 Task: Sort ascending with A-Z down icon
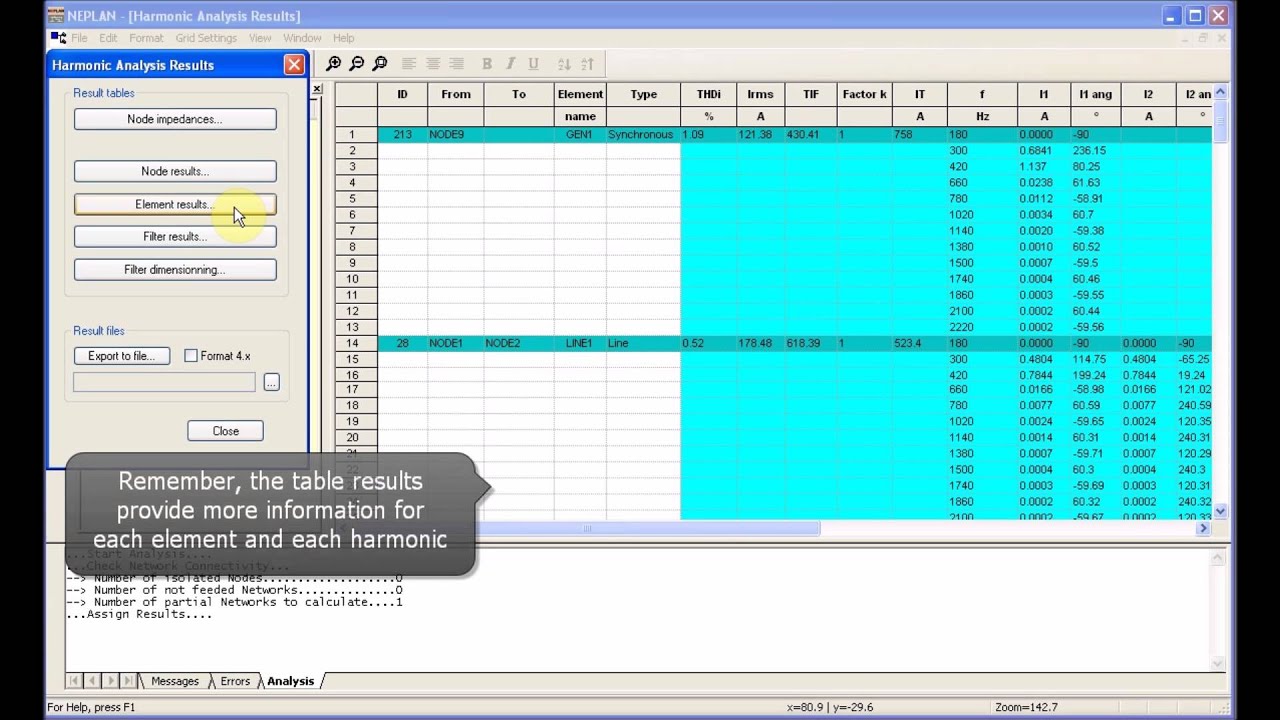tap(564, 64)
